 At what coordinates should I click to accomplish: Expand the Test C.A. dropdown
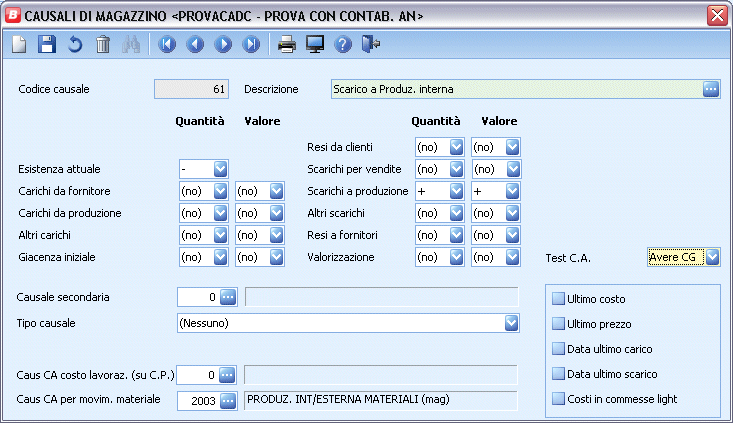pyautogui.click(x=712, y=258)
